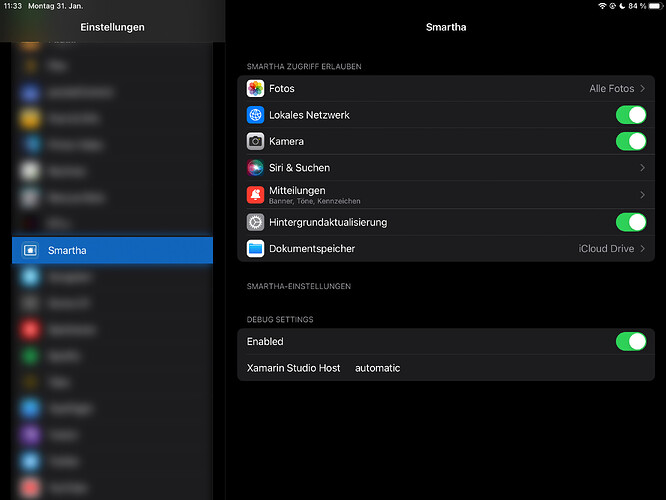Tap the Kamera icon
Image resolution: width=666 pixels, height=500 pixels.
point(256,142)
